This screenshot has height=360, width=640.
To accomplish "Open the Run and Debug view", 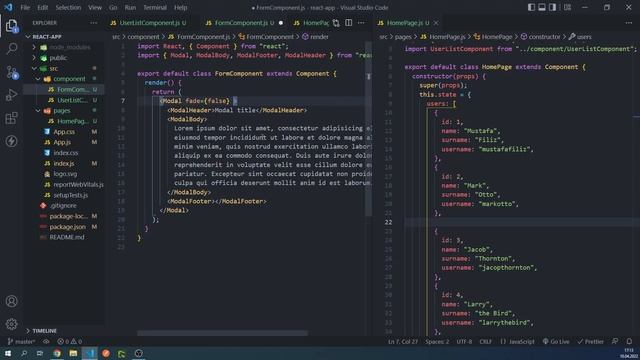I will pyautogui.click(x=11, y=95).
